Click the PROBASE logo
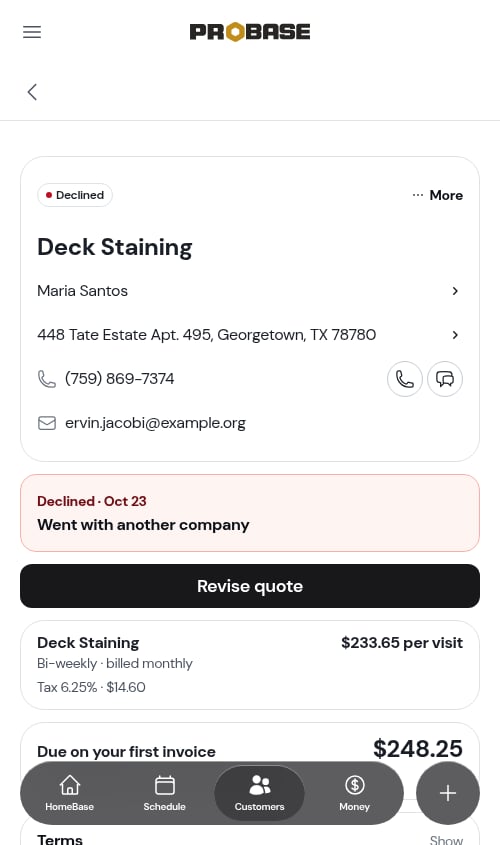Image resolution: width=500 pixels, height=845 pixels. pyautogui.click(x=250, y=32)
